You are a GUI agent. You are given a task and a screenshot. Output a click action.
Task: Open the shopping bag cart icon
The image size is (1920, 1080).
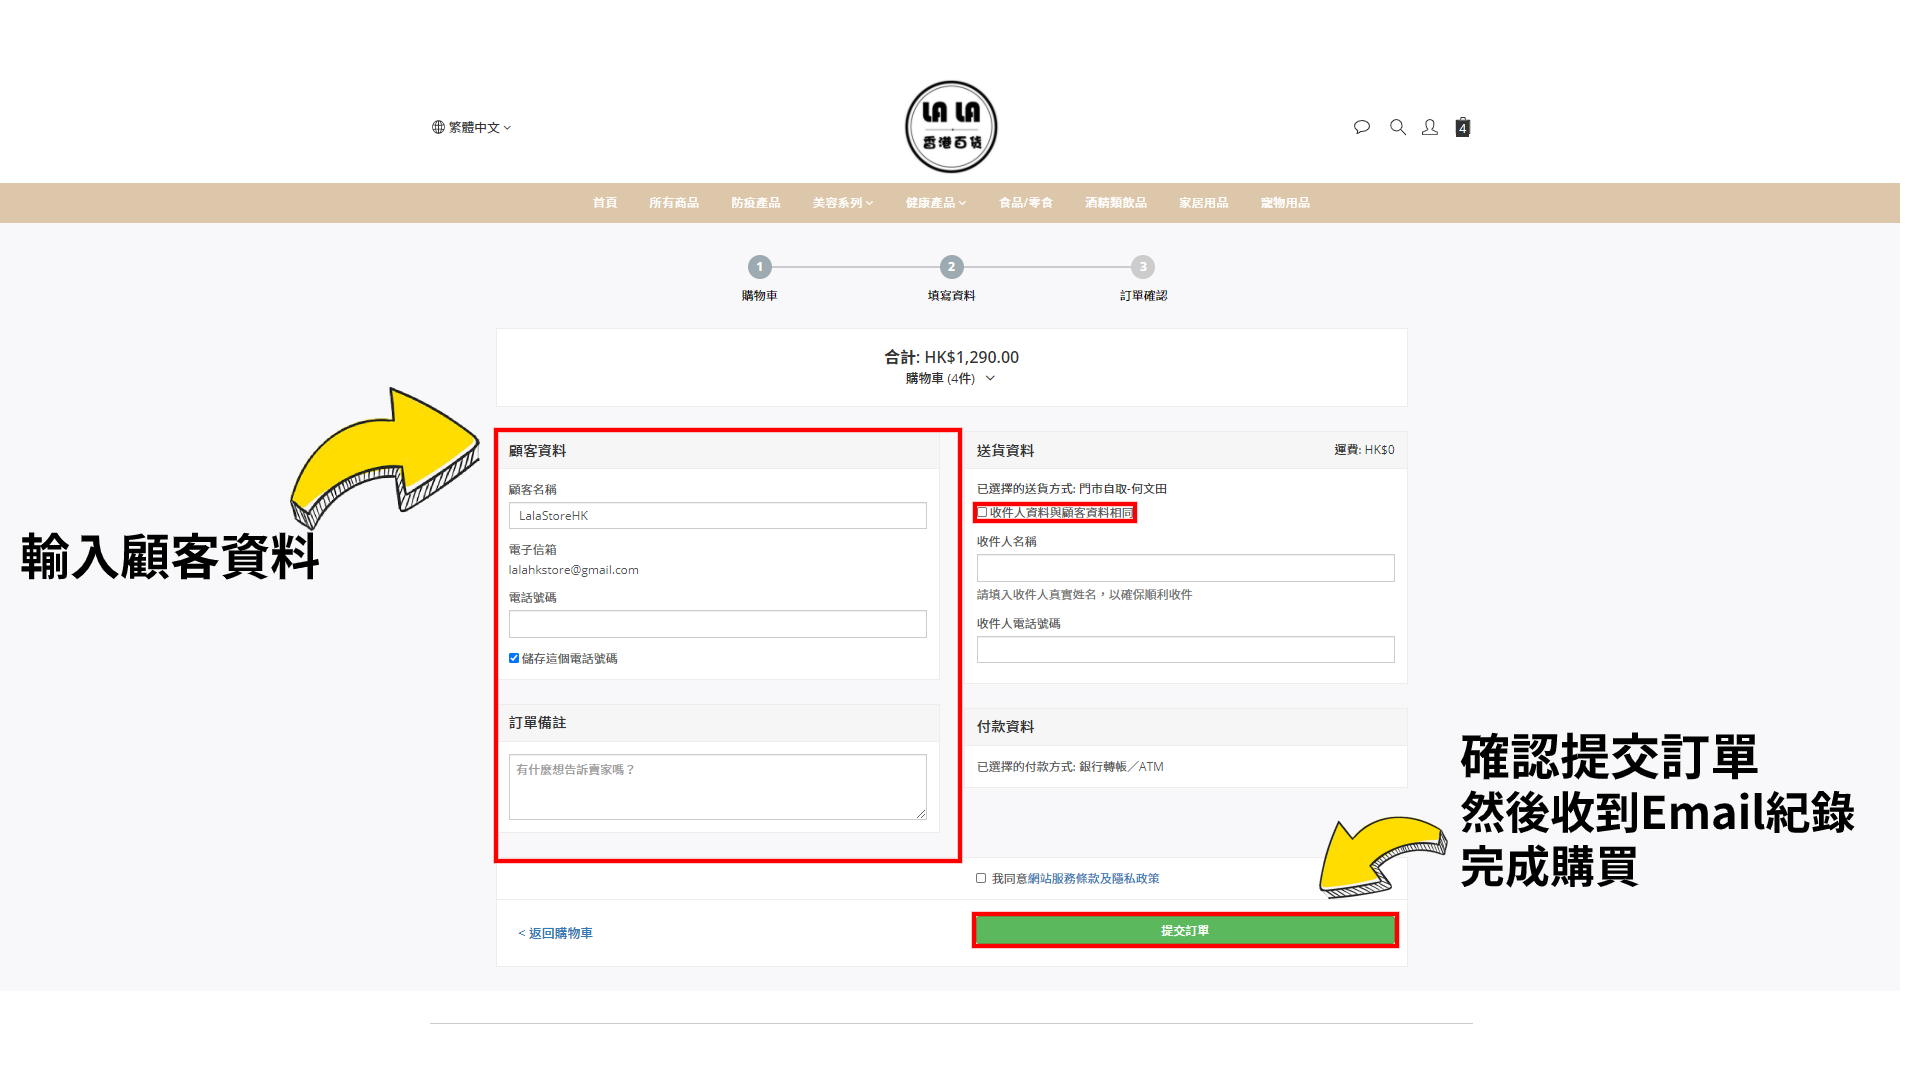tap(1462, 127)
